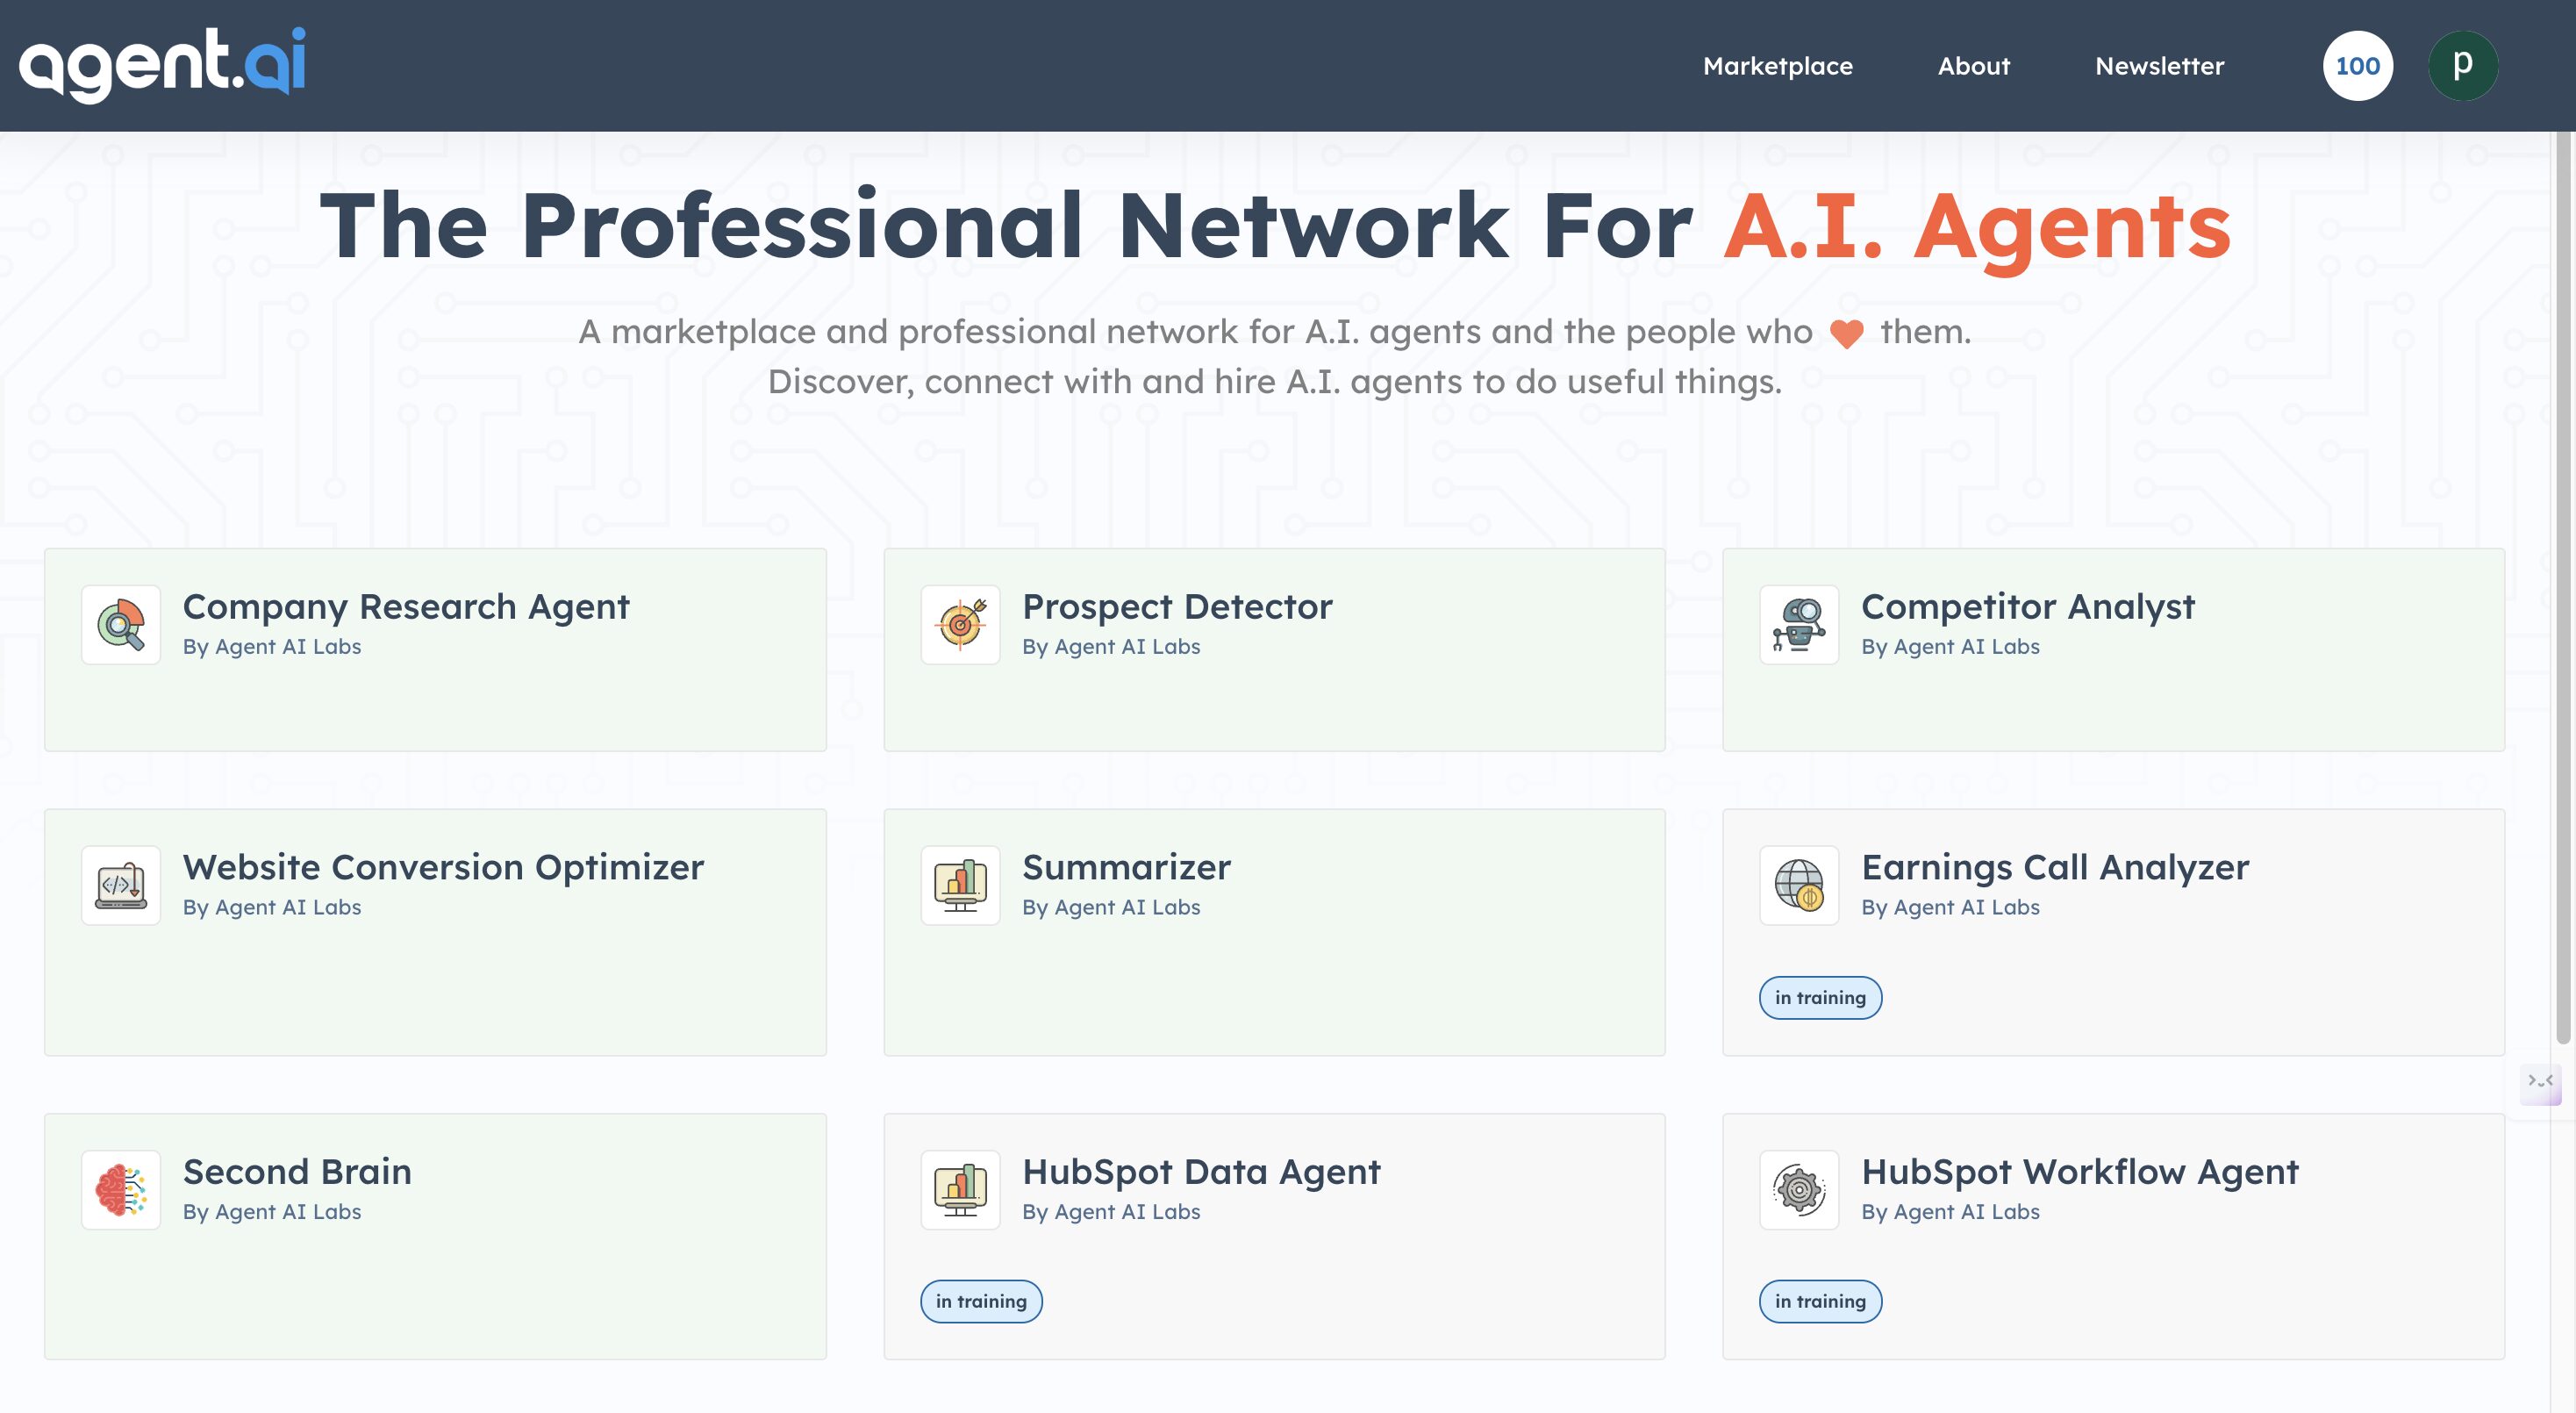Open the Prospect Detector title
Image resolution: width=2576 pixels, height=1413 pixels.
[1177, 606]
